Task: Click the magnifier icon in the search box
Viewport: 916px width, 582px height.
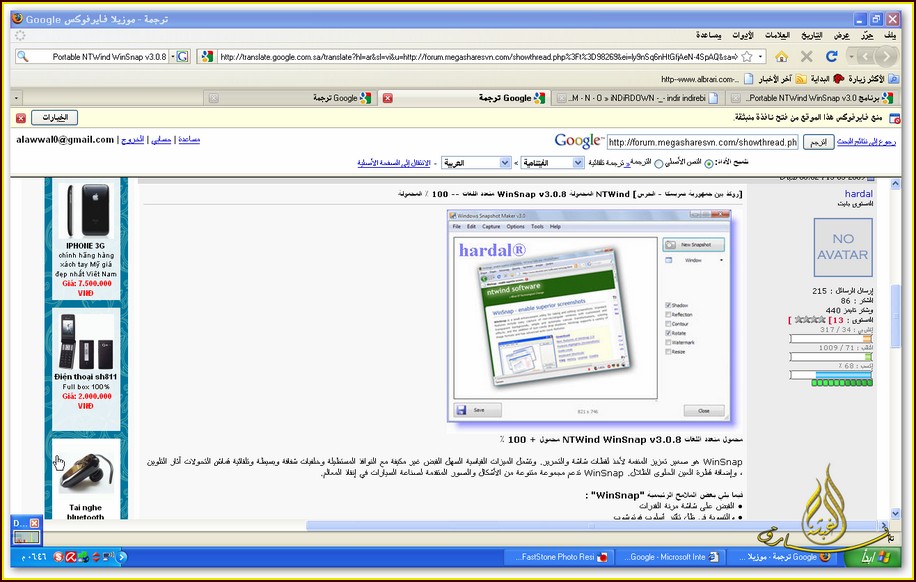Action: click(22, 57)
